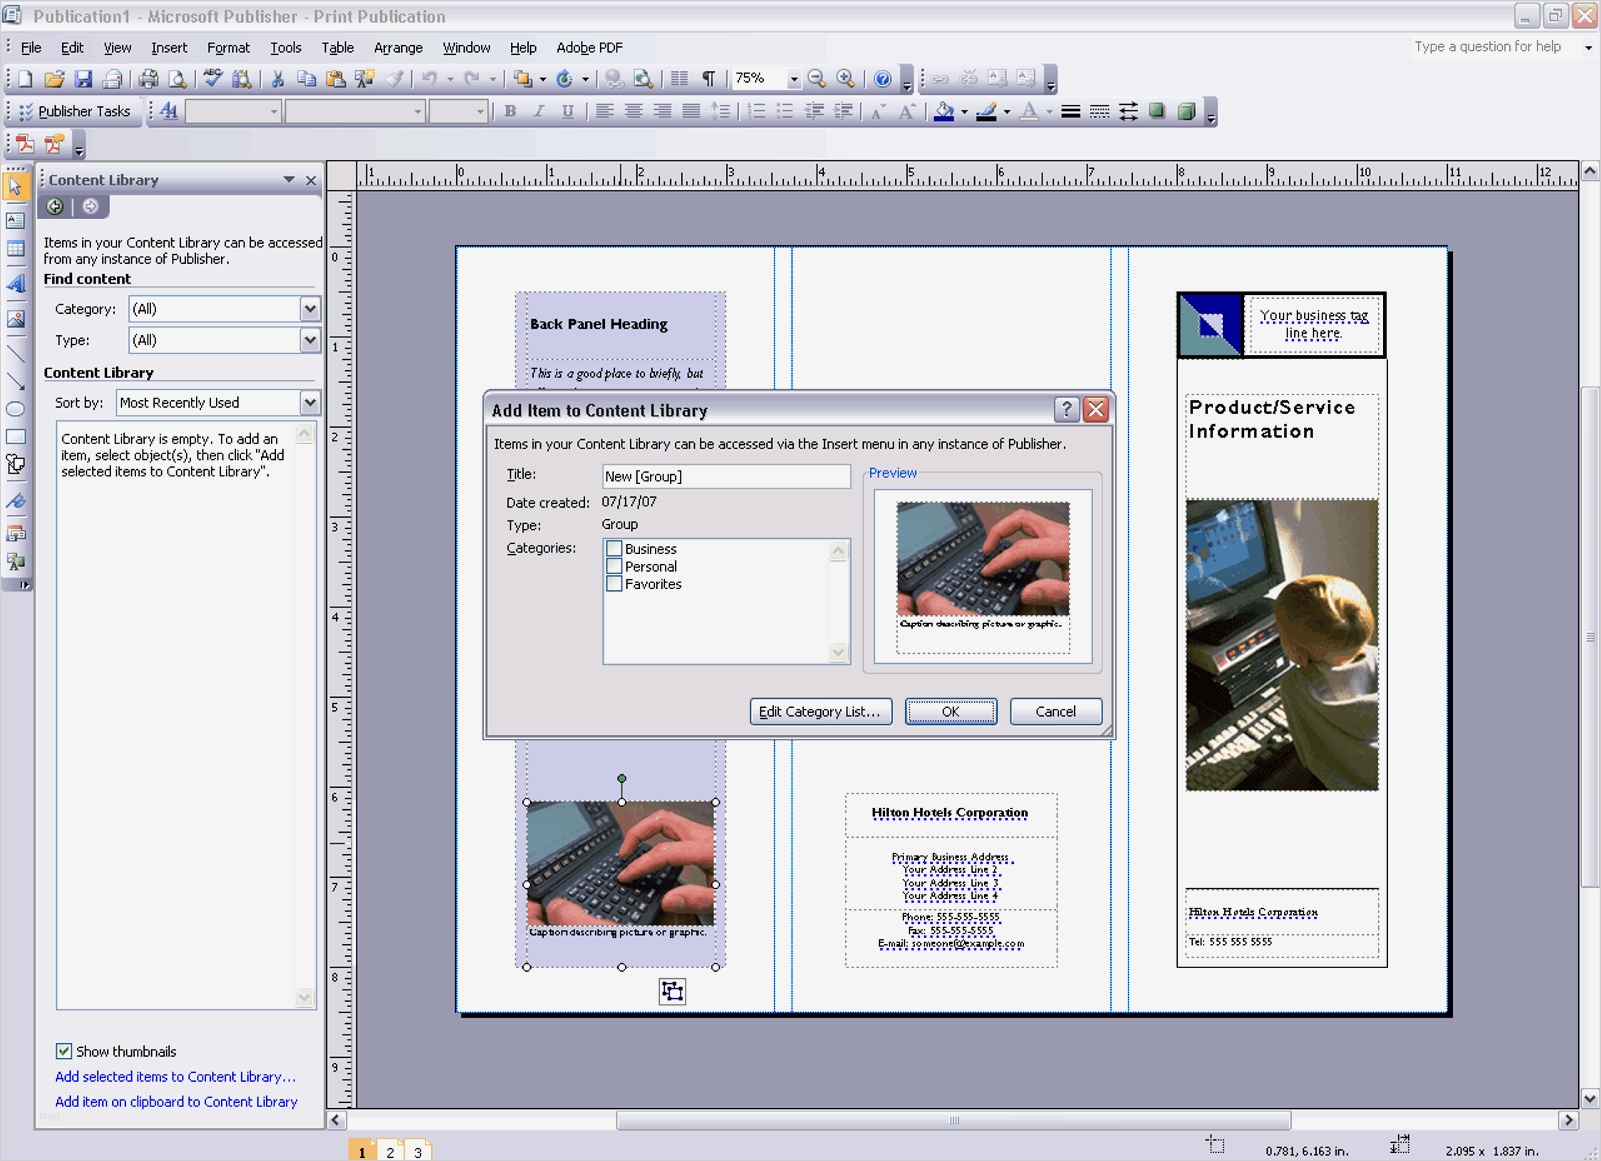Click the Format Painter icon
The height and width of the screenshot is (1161, 1601).
397,78
